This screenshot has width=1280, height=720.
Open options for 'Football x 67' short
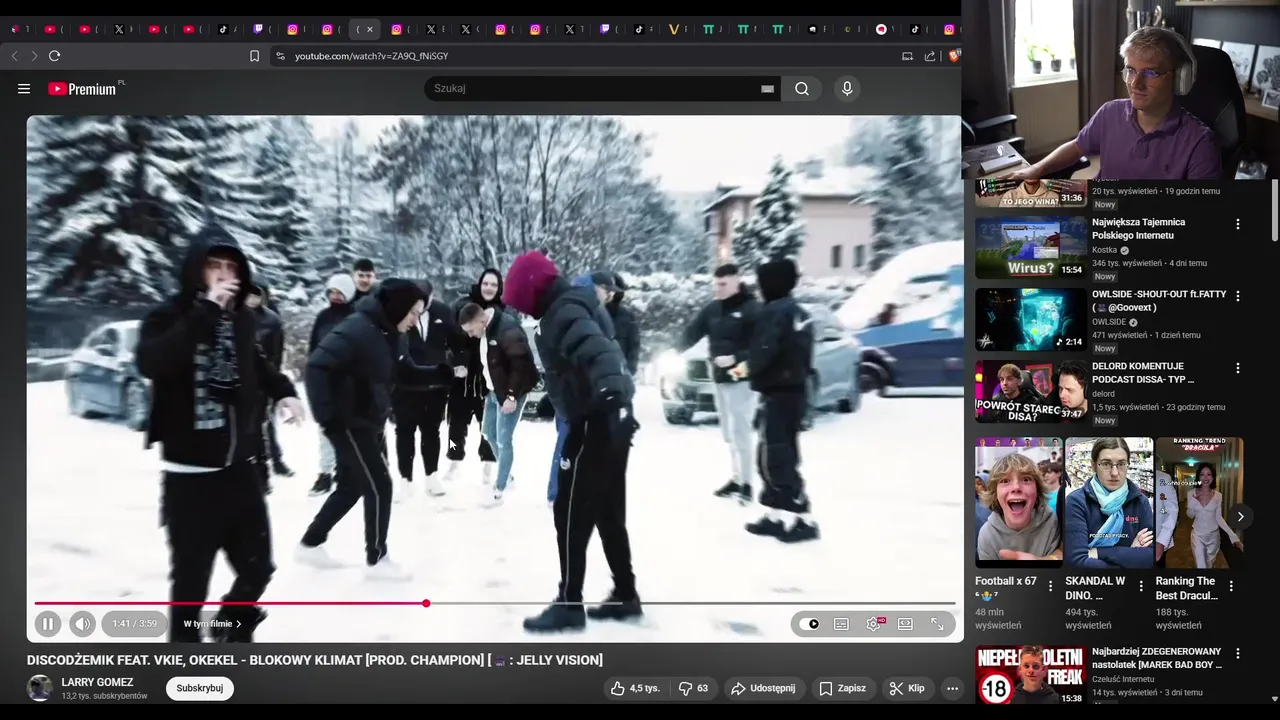1050,586
